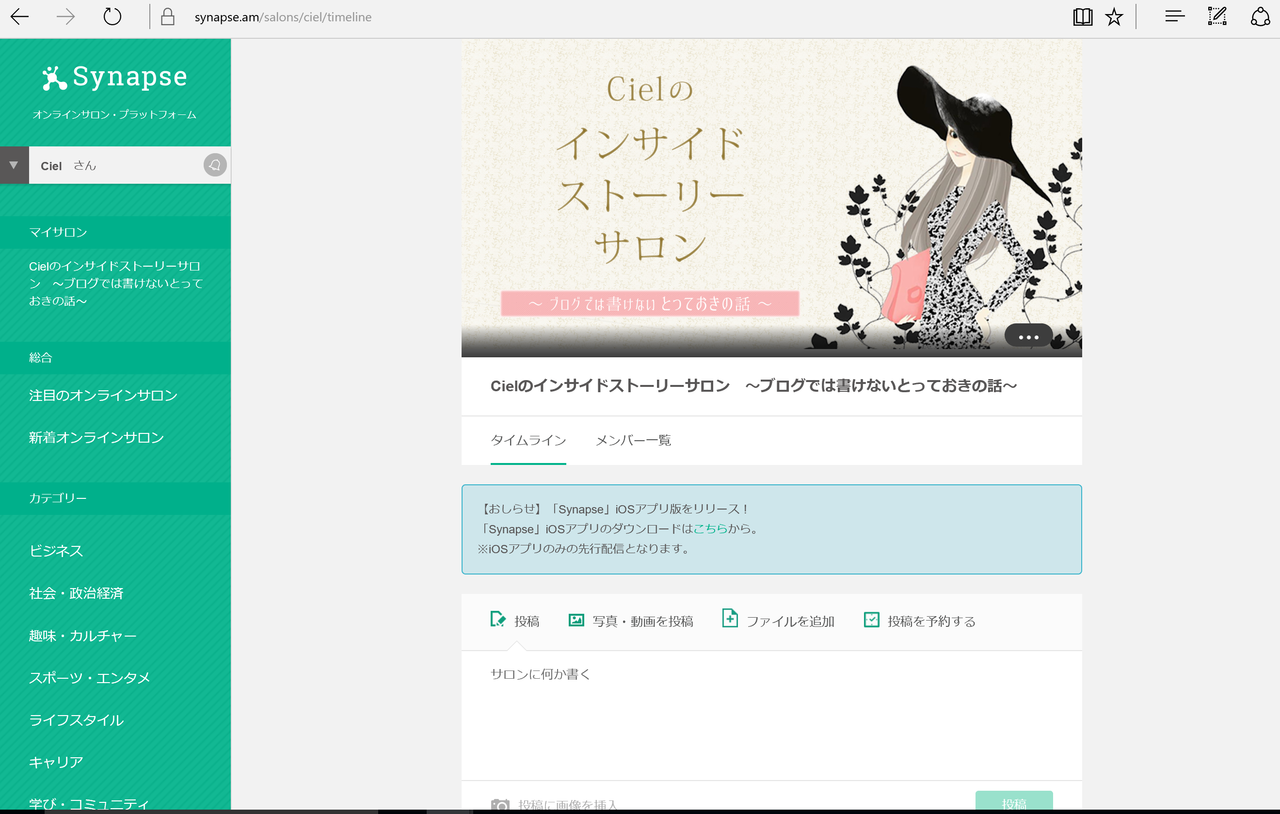Select the 写真・動画を投稿 tab label
The width and height of the screenshot is (1280, 814).
[x=643, y=621]
